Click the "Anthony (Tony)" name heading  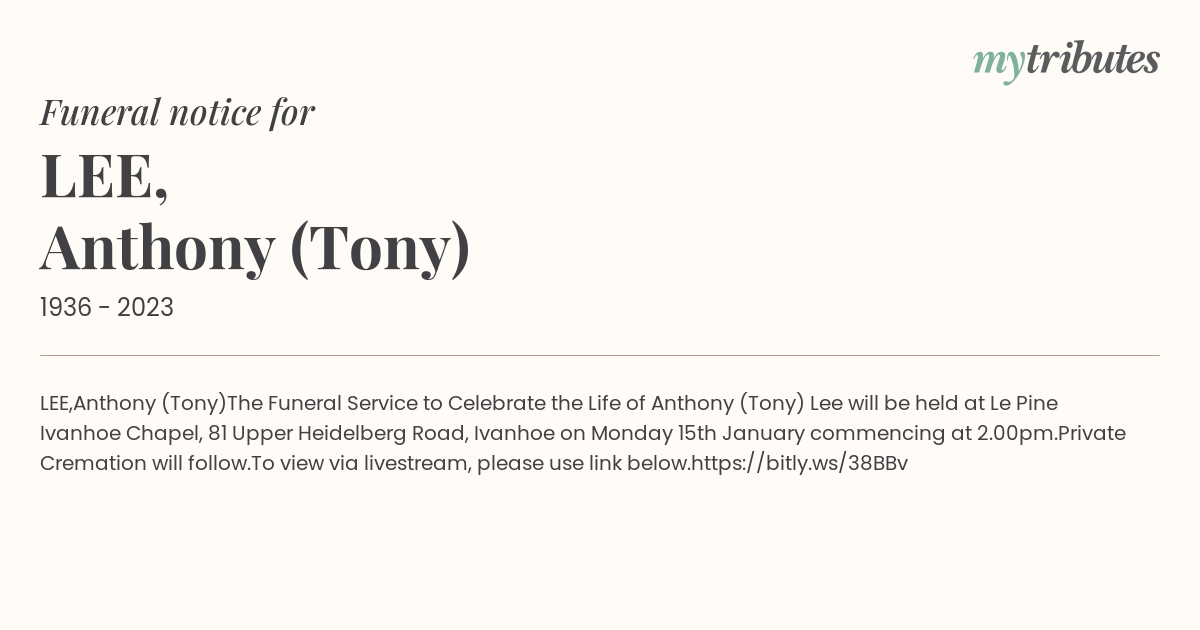click(255, 247)
